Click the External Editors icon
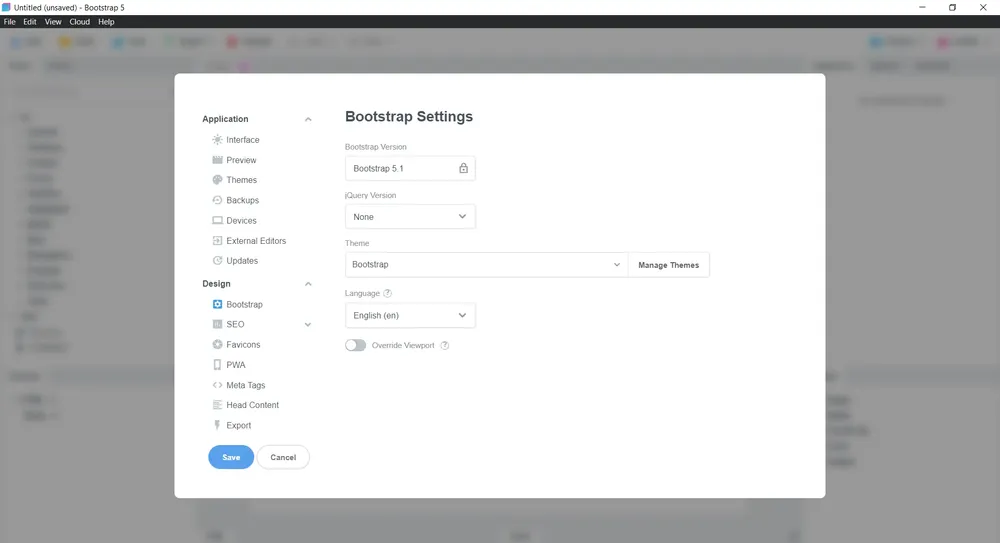The width and height of the screenshot is (1000, 543). (x=217, y=241)
